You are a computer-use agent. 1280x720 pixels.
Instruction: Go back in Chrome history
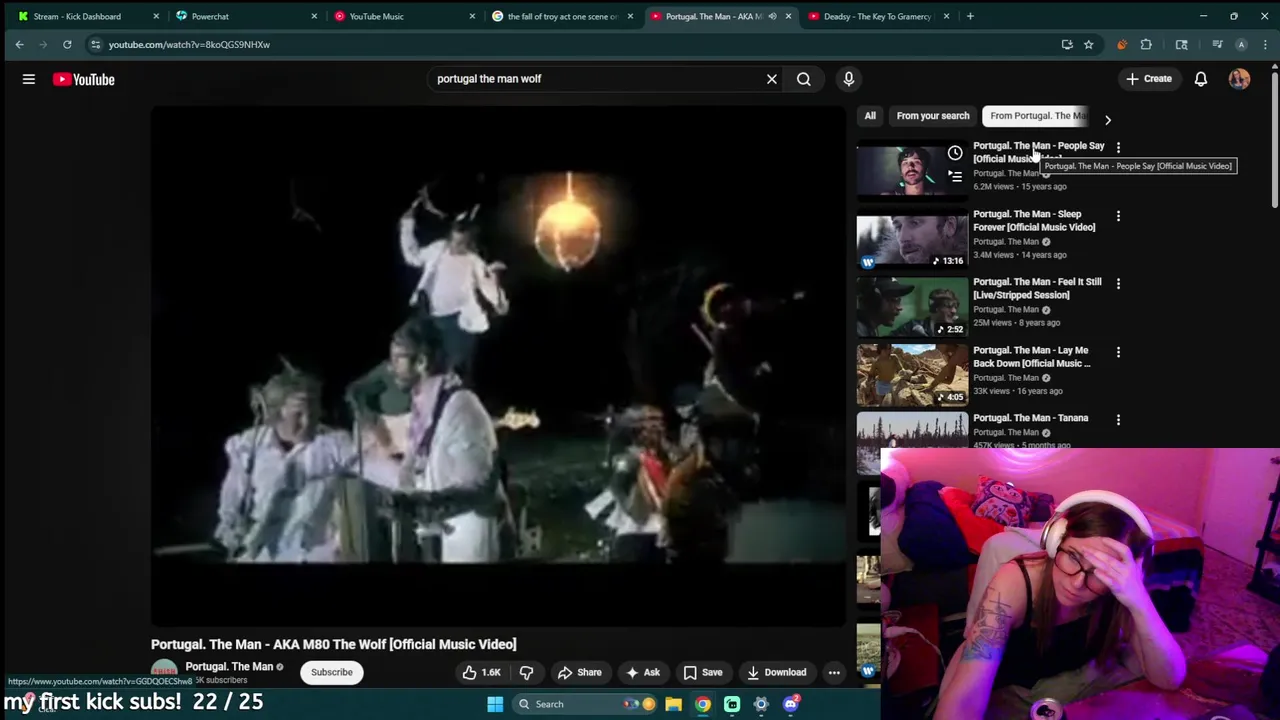tap(19, 44)
